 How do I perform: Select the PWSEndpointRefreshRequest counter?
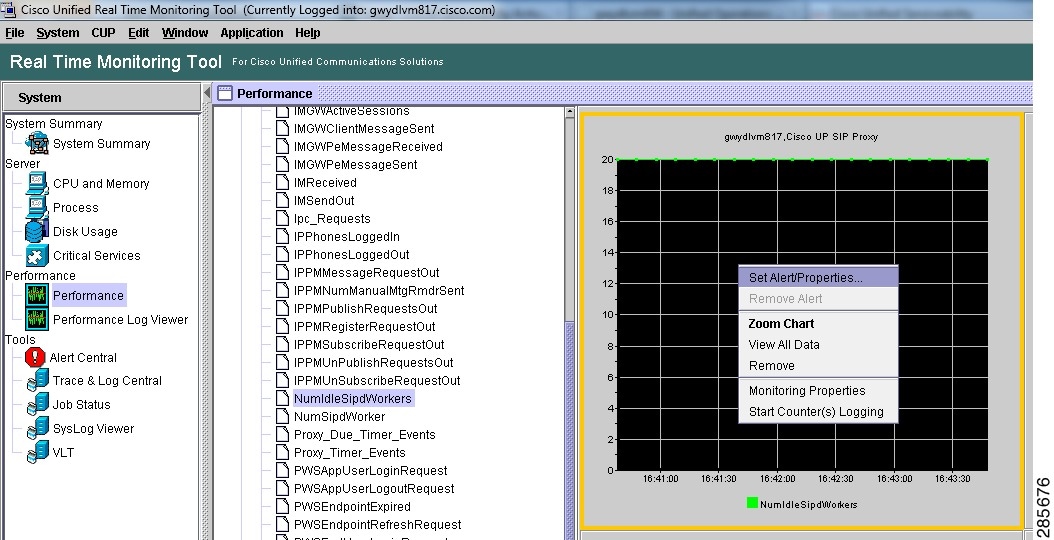(x=378, y=525)
